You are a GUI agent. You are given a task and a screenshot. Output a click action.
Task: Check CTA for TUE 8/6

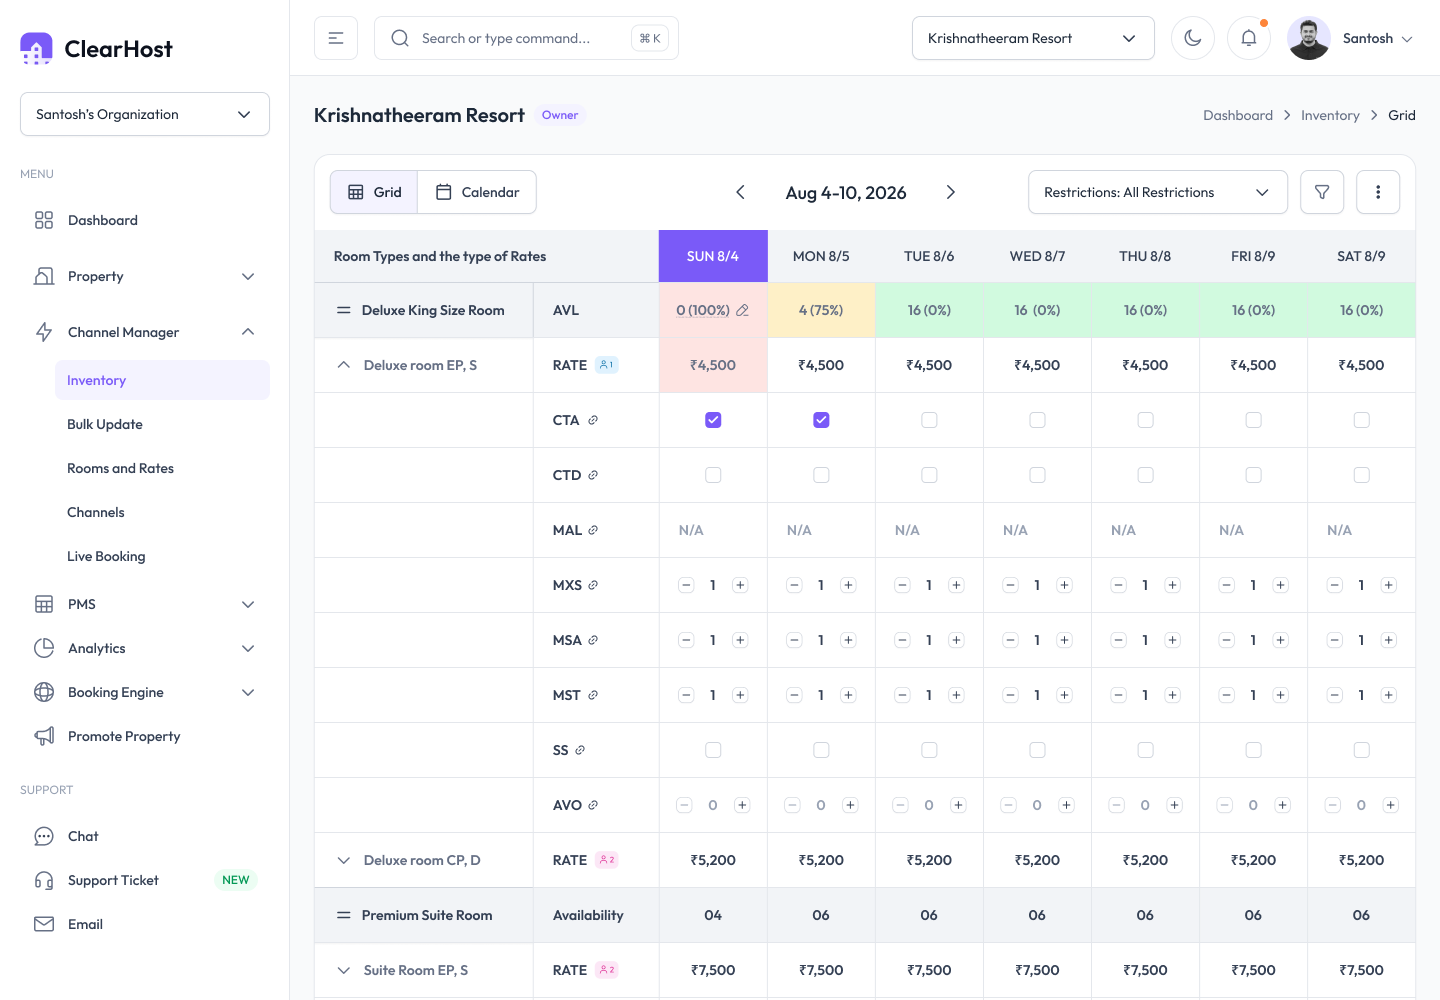(x=929, y=420)
